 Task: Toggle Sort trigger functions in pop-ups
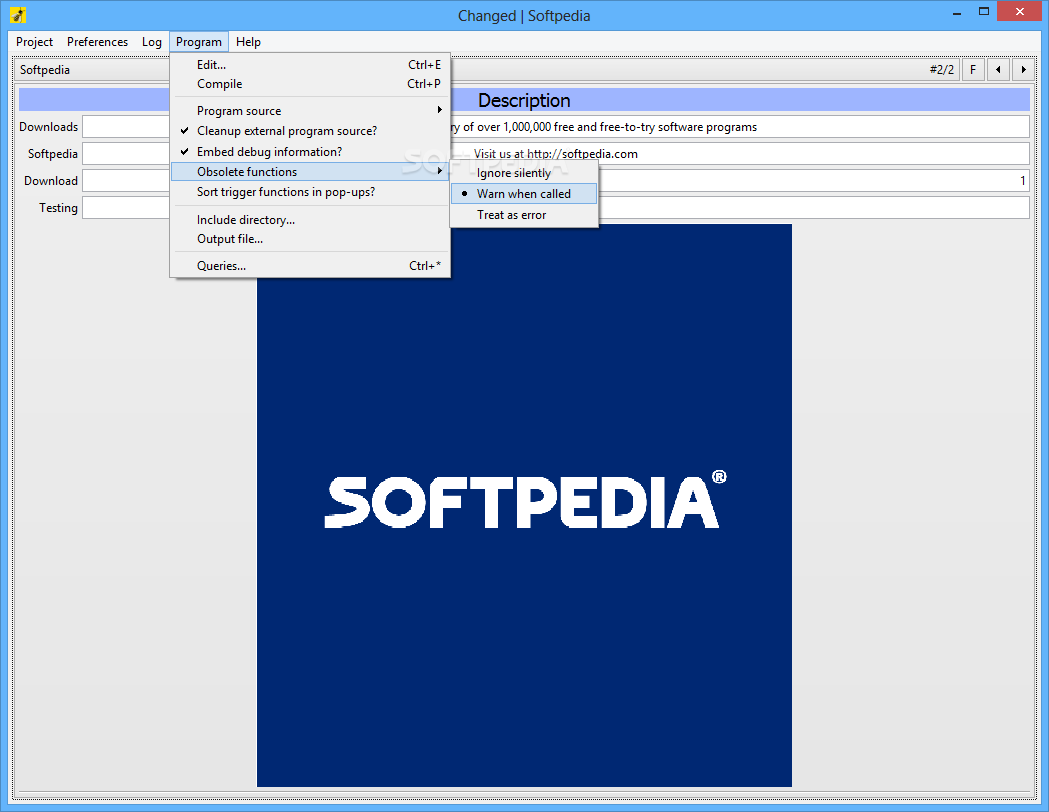pyautogui.click(x=310, y=192)
